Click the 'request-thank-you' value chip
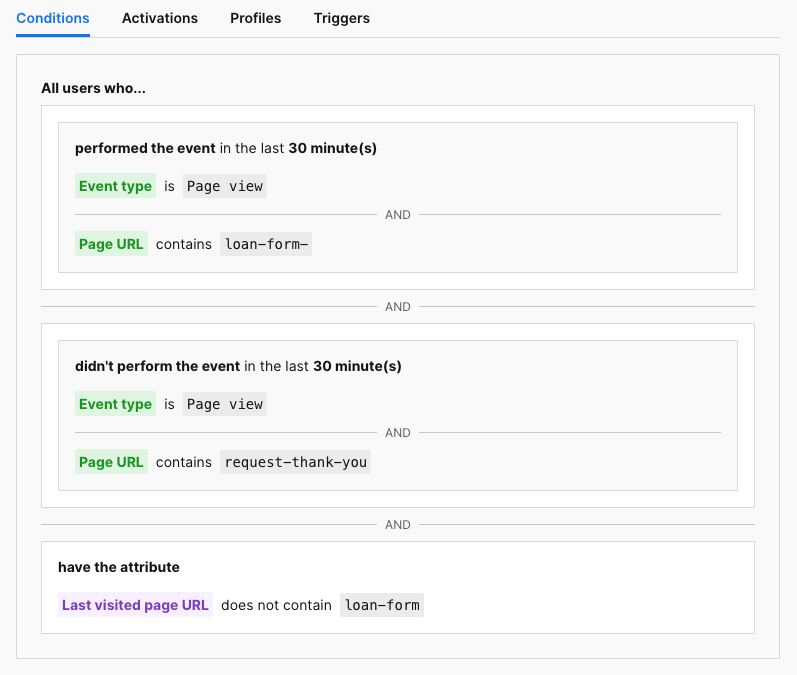 click(295, 462)
